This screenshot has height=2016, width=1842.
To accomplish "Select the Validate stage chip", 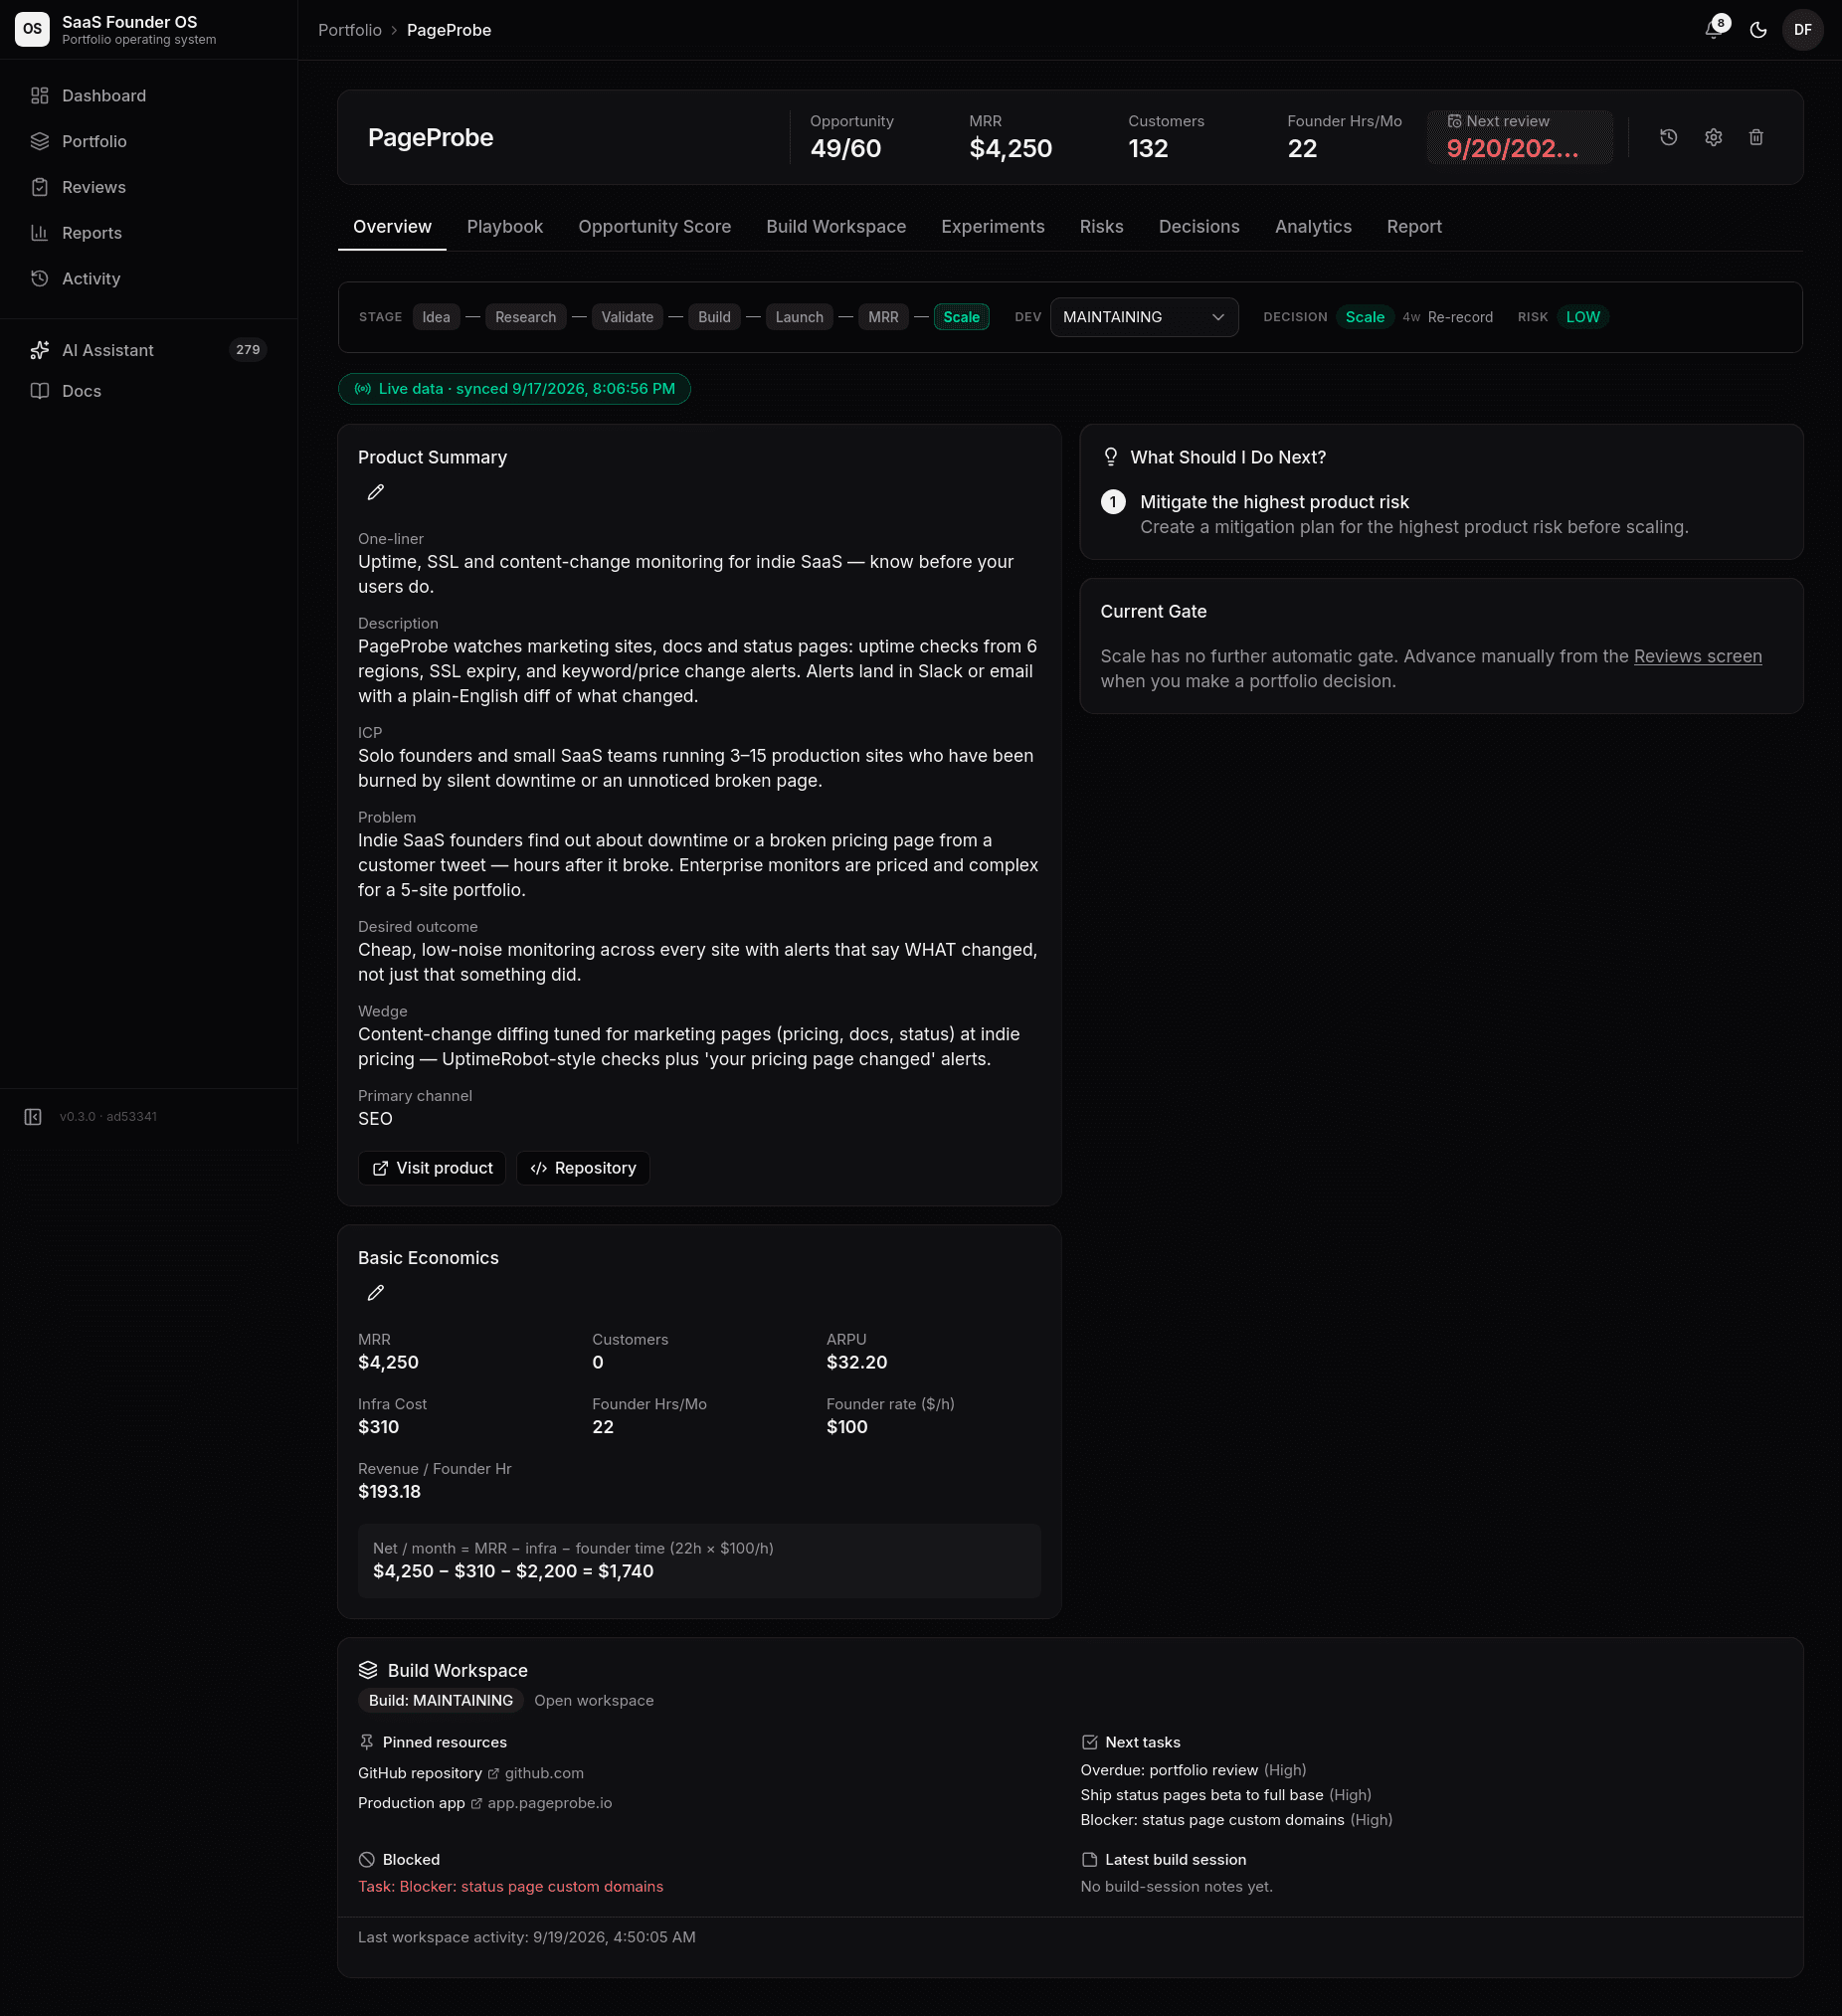I will (x=627, y=317).
